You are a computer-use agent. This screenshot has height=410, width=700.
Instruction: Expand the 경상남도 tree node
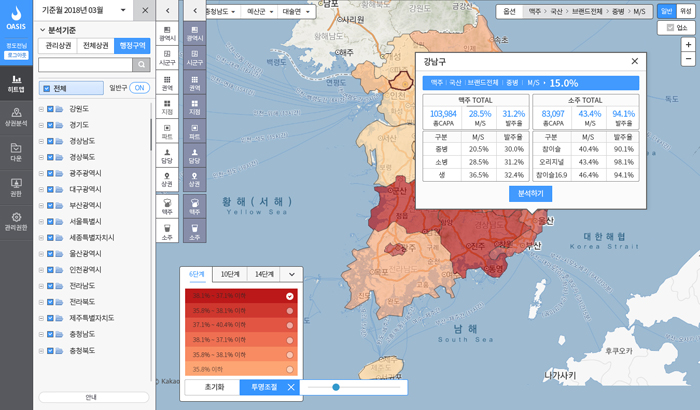click(x=41, y=141)
